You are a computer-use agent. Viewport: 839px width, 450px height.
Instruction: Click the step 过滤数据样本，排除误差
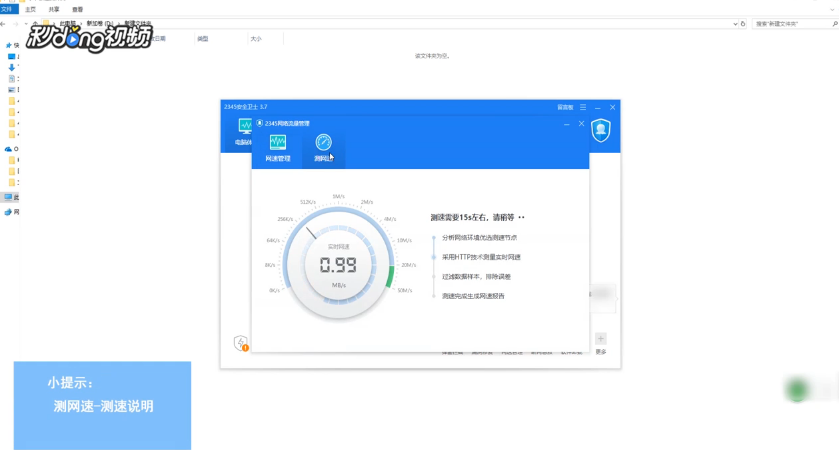[x=476, y=277]
